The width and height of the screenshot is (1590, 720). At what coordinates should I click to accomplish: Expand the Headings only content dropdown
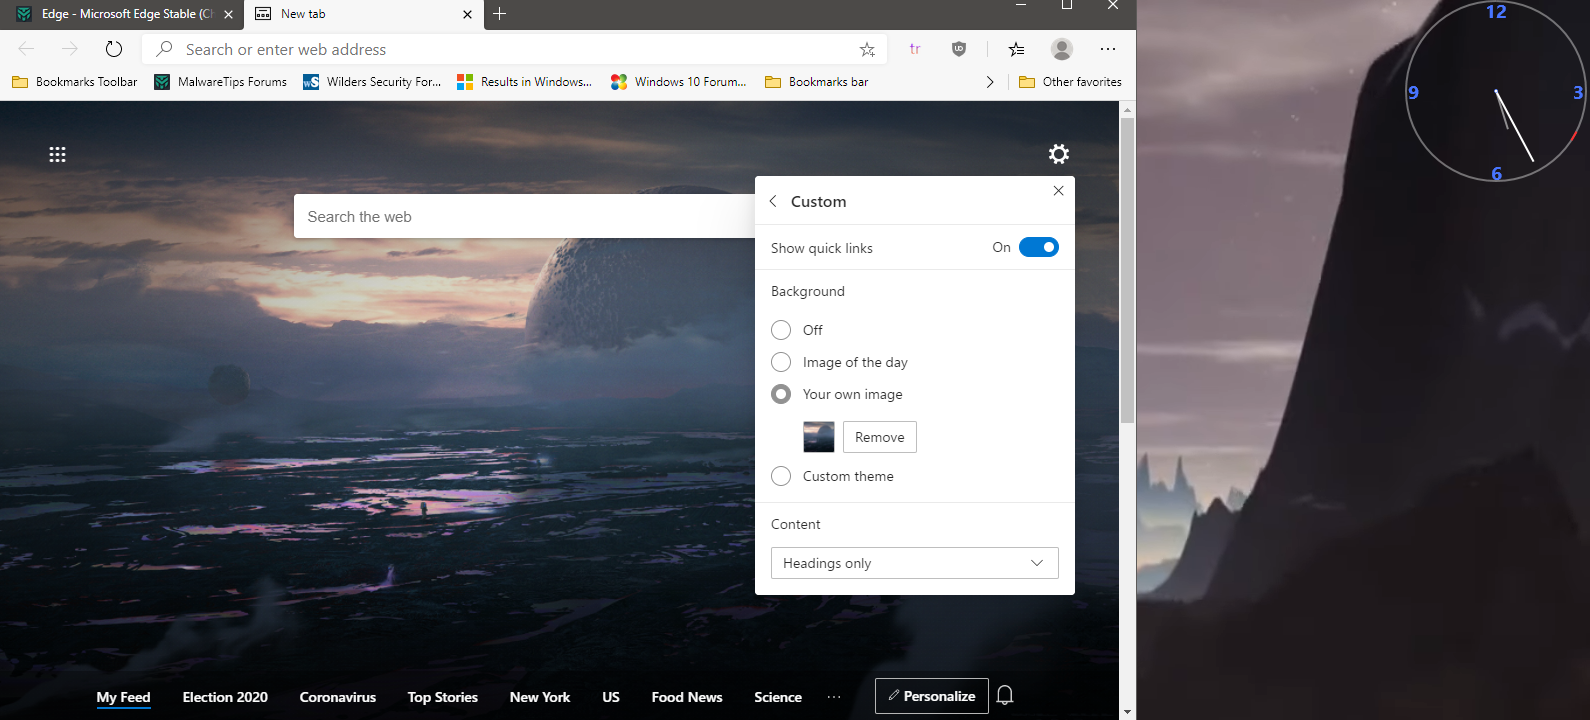pyautogui.click(x=914, y=563)
